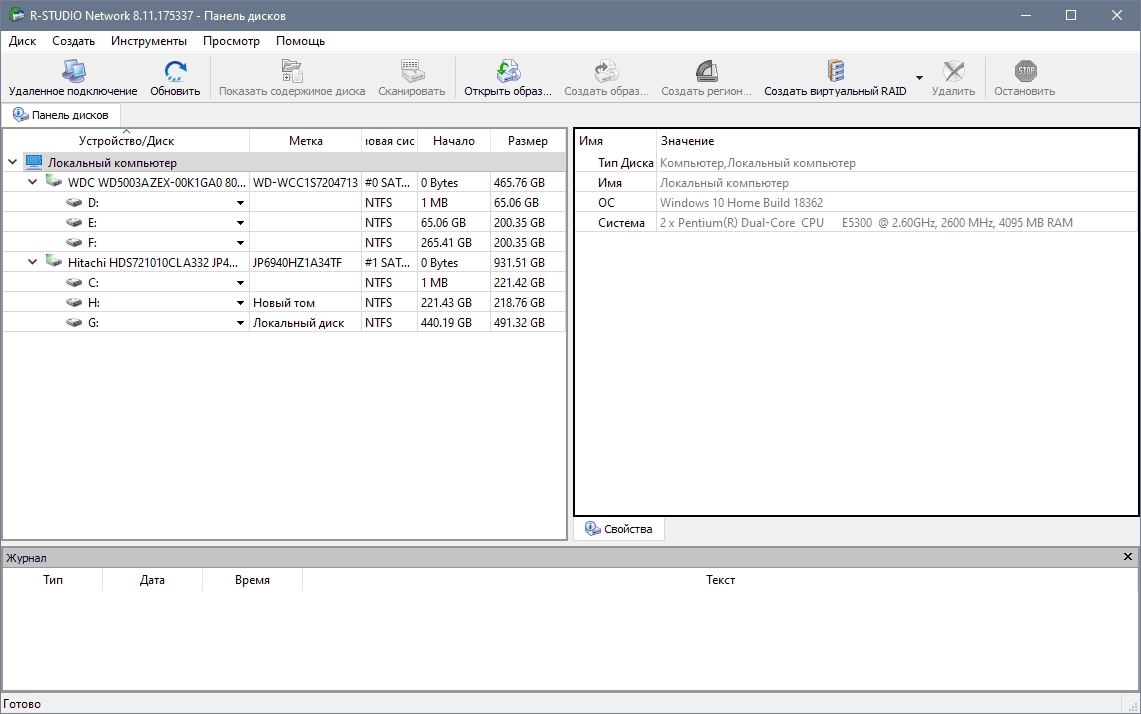Click the Windows 10 Home Build 18362 value
The image size is (1141, 714).
click(741, 203)
